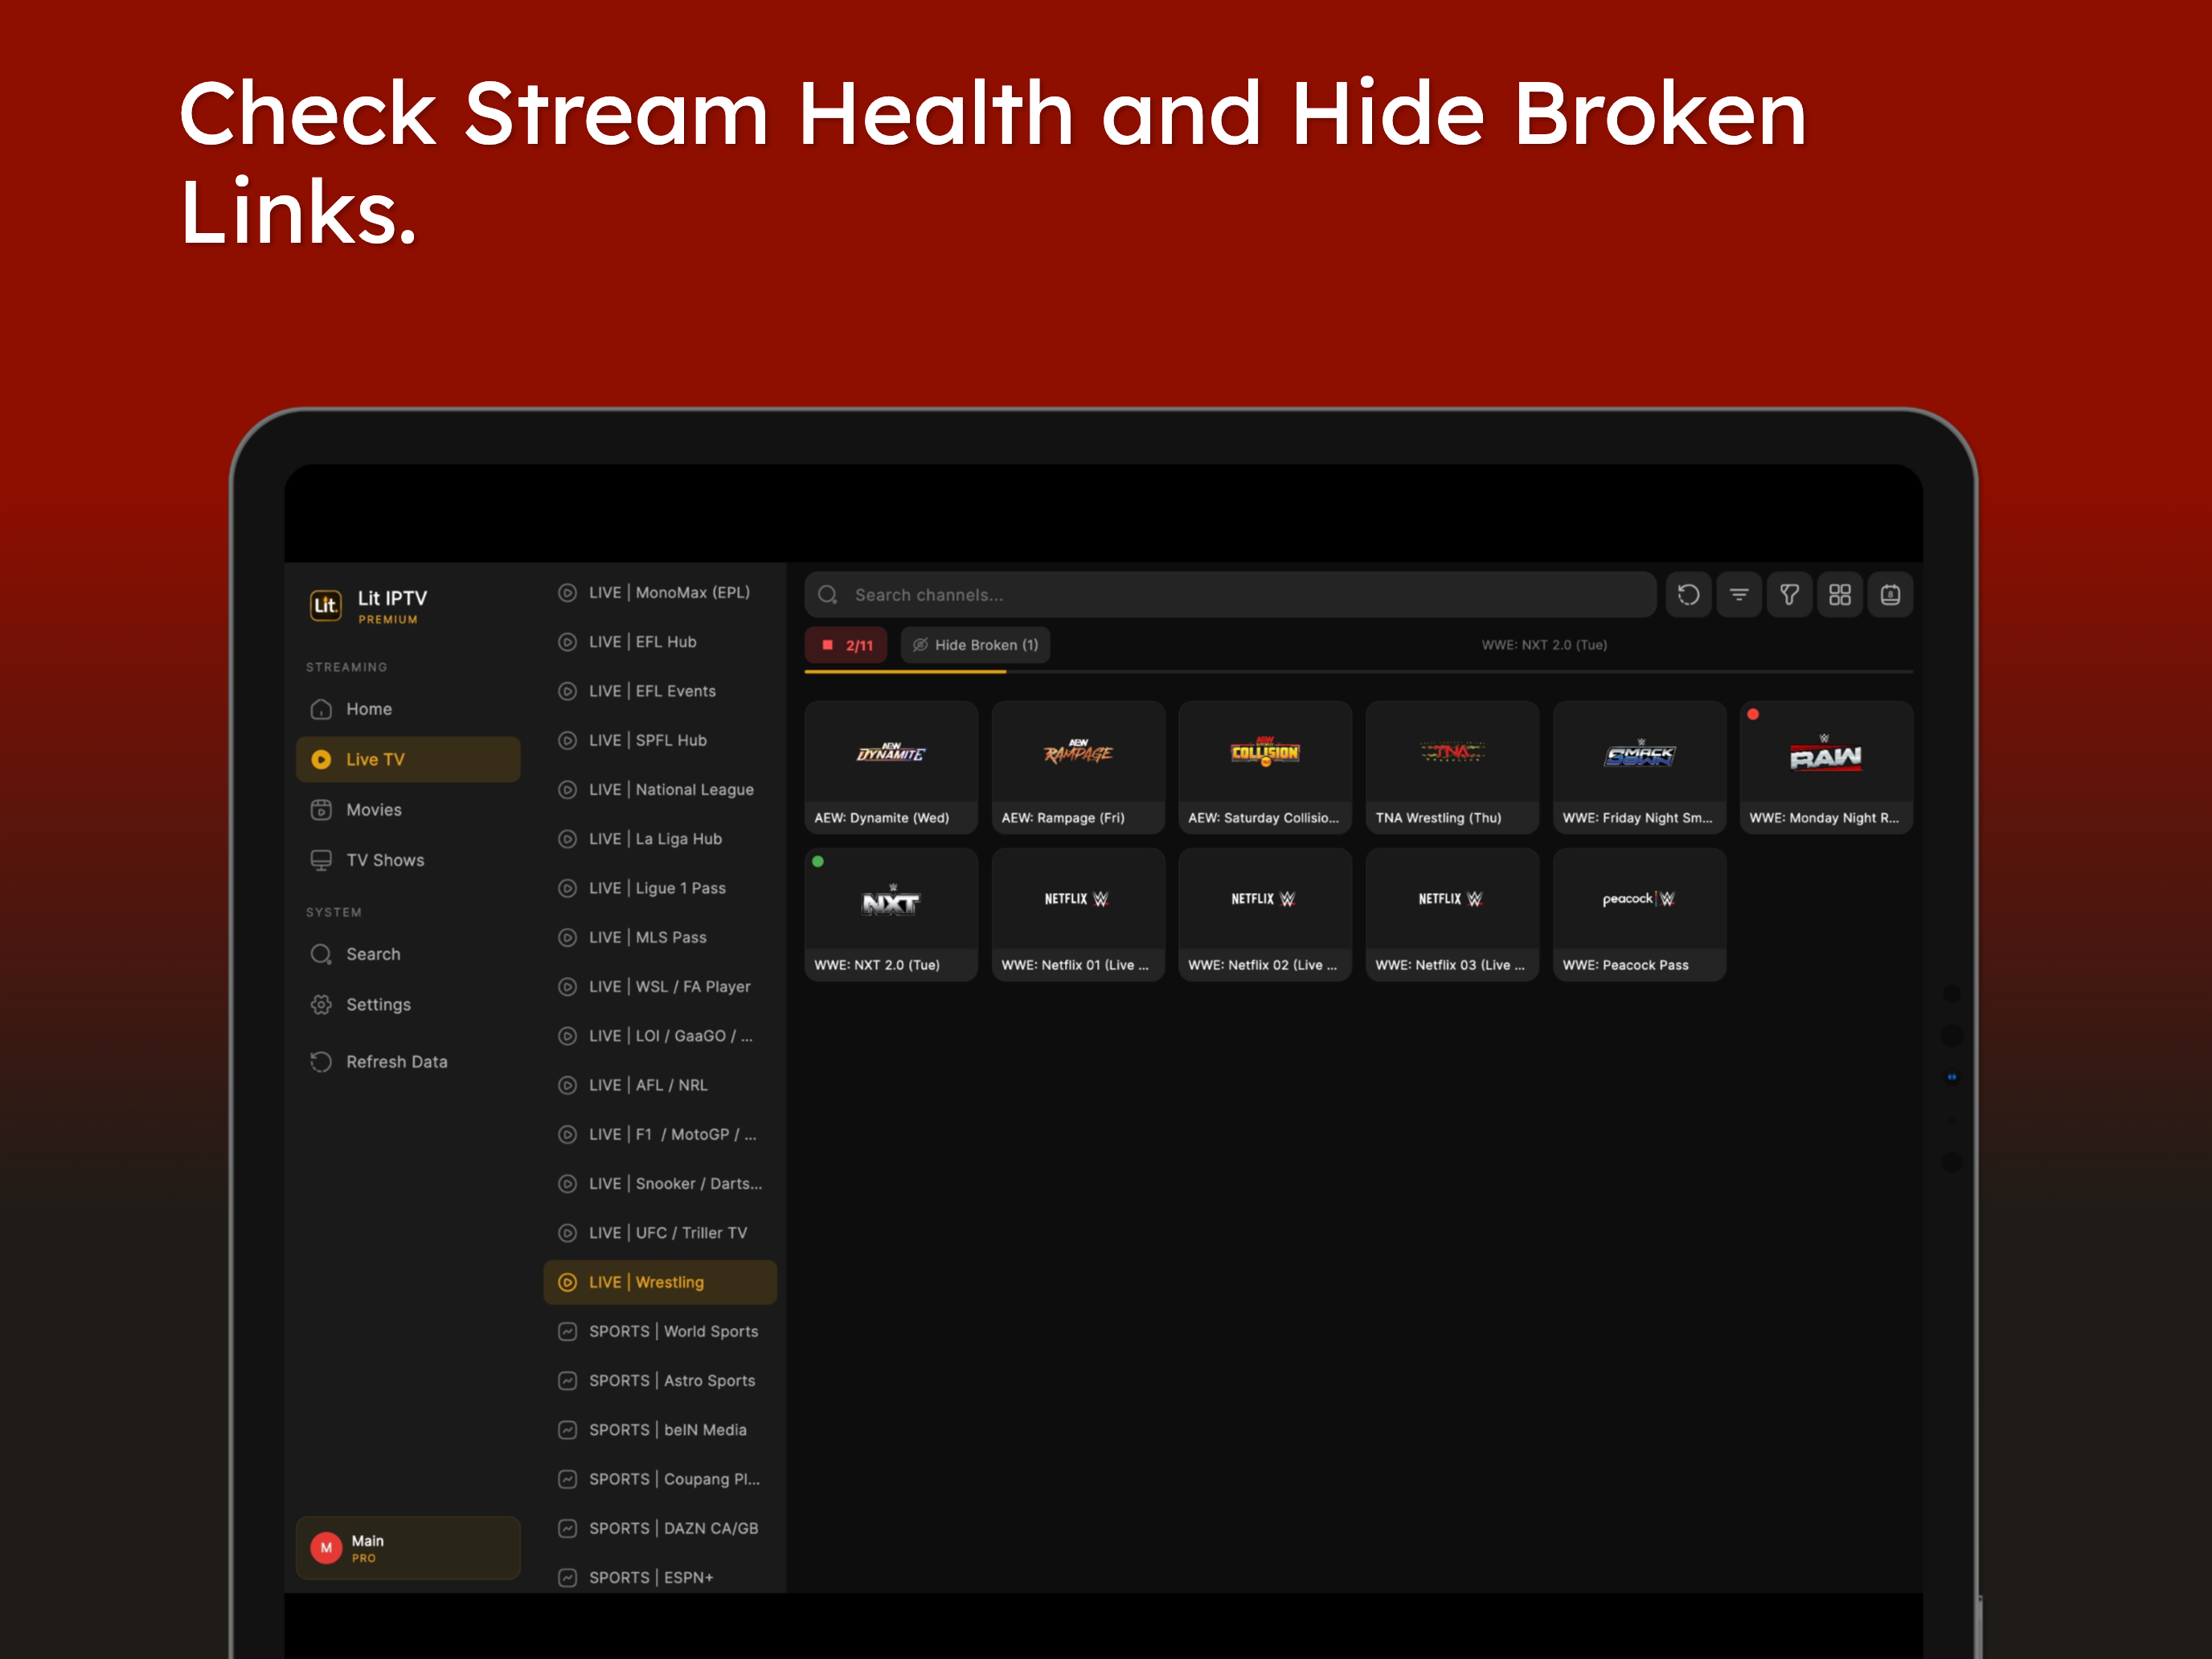2212x1659 pixels.
Task: Select LIVE | MonoMax (EPL) category
Action: (x=660, y=593)
